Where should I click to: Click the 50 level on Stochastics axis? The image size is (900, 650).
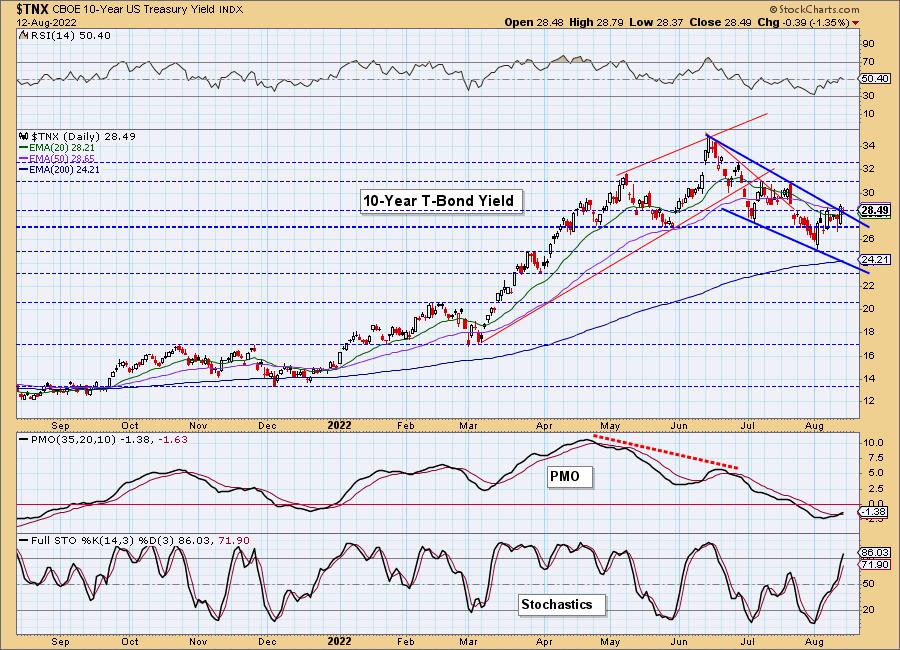[x=868, y=584]
